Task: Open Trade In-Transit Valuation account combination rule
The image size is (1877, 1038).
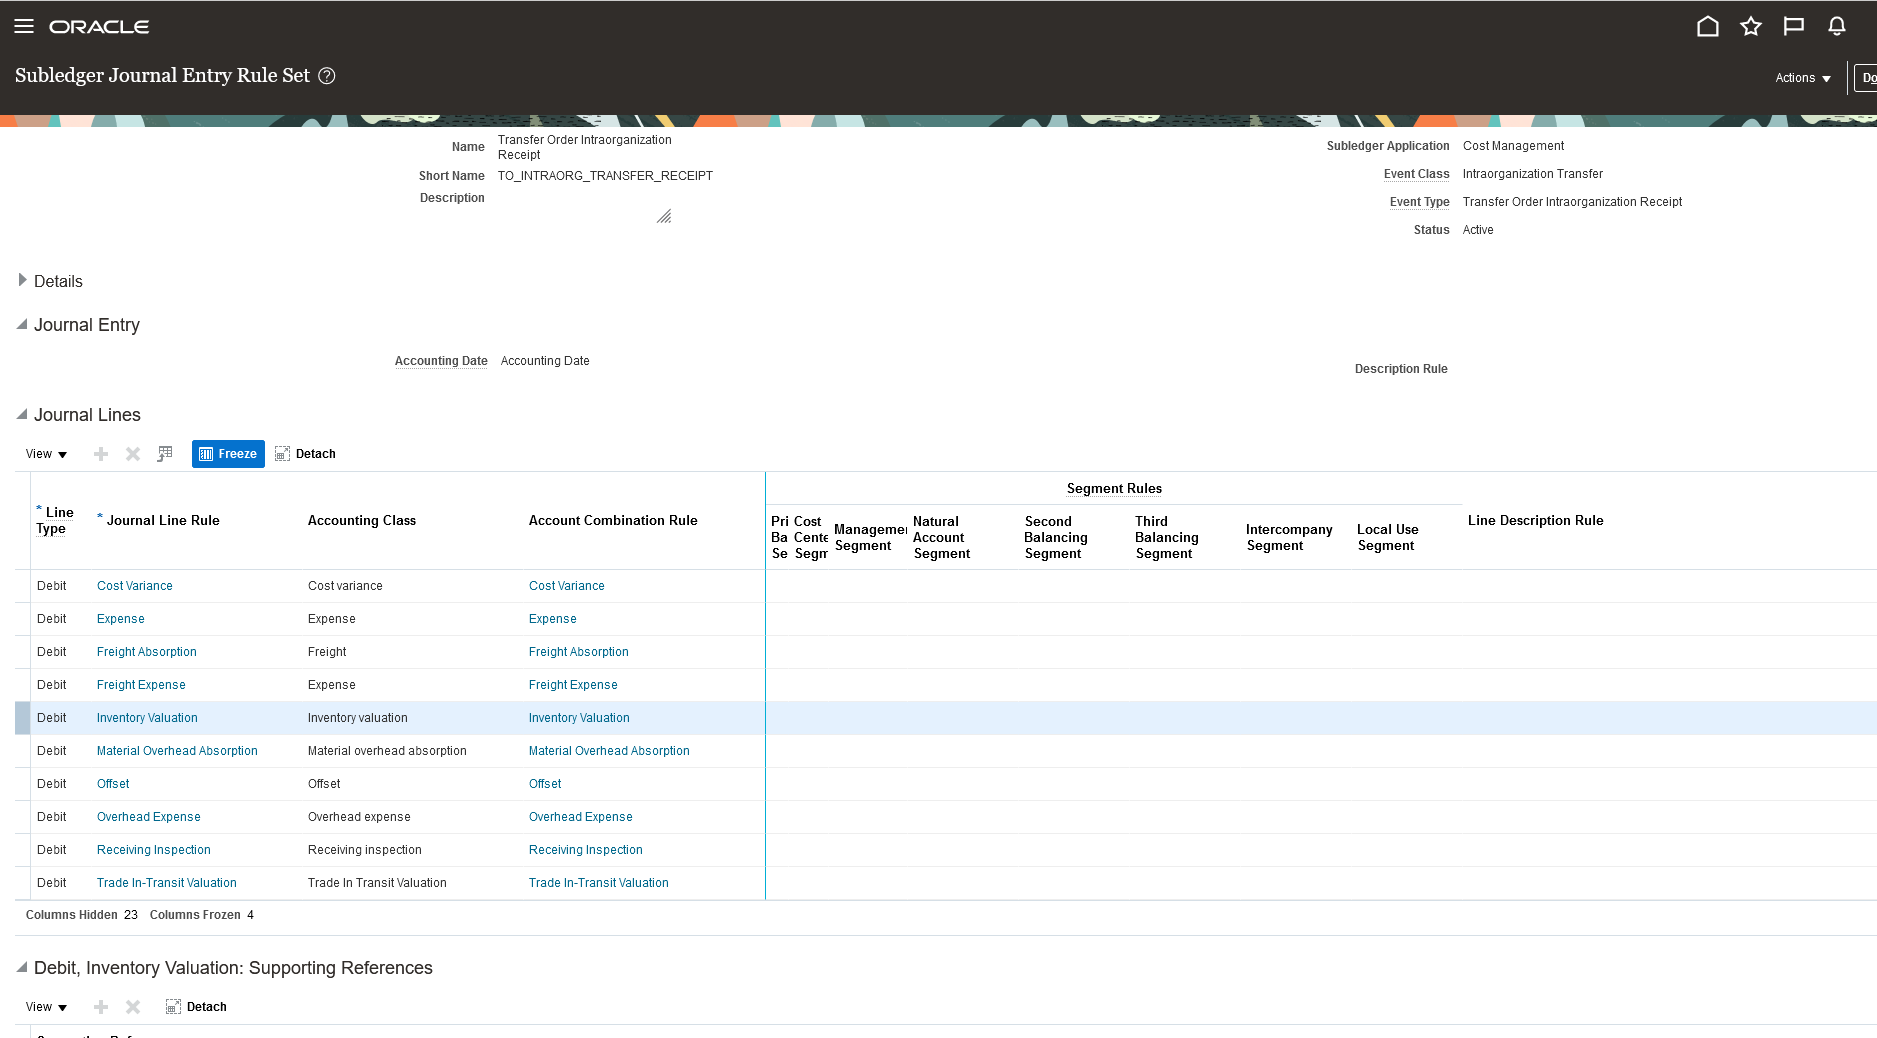Action: pyautogui.click(x=599, y=883)
